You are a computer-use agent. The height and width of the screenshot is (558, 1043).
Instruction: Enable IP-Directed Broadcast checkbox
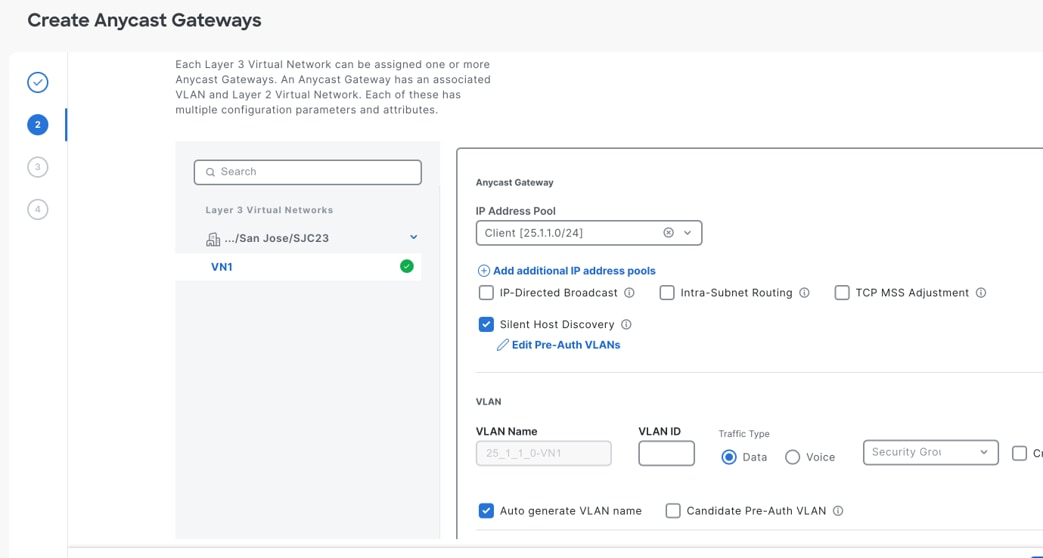pyautogui.click(x=486, y=293)
